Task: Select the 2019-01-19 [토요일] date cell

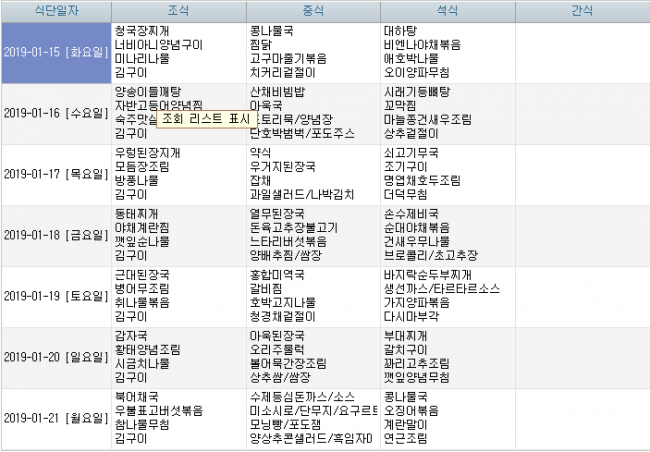Action: tap(55, 295)
